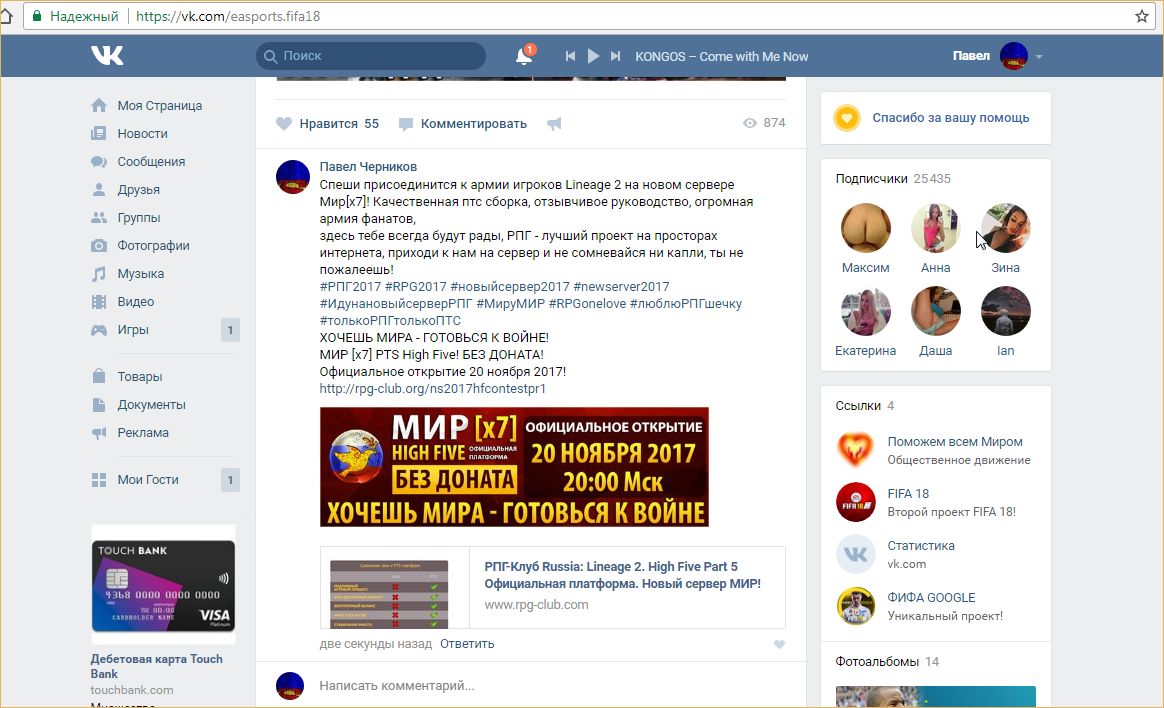This screenshot has height=708, width=1164.
Task: Open the Подписчики 25435 list
Action: pyautogui.click(x=893, y=179)
